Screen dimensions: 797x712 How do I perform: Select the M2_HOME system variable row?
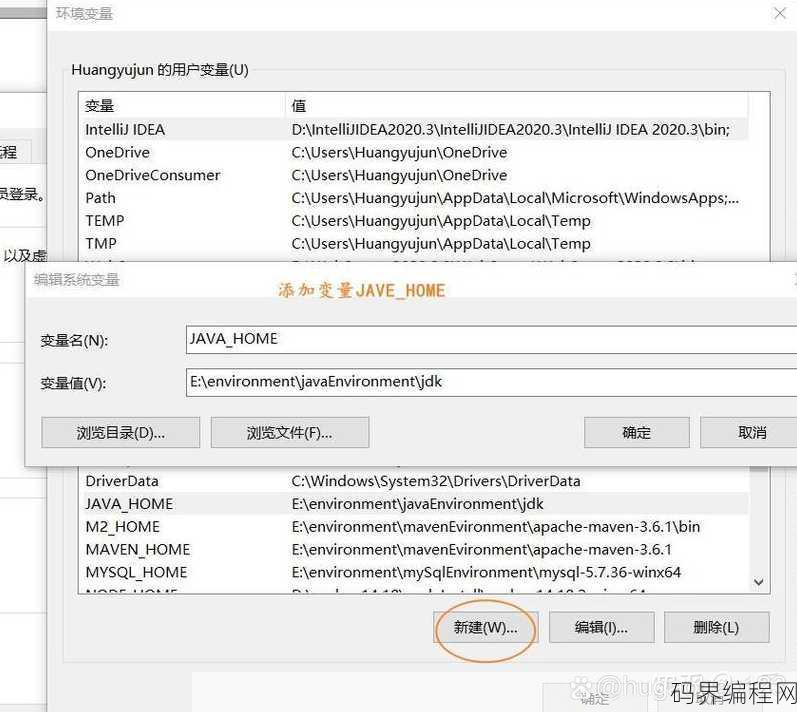click(413, 527)
